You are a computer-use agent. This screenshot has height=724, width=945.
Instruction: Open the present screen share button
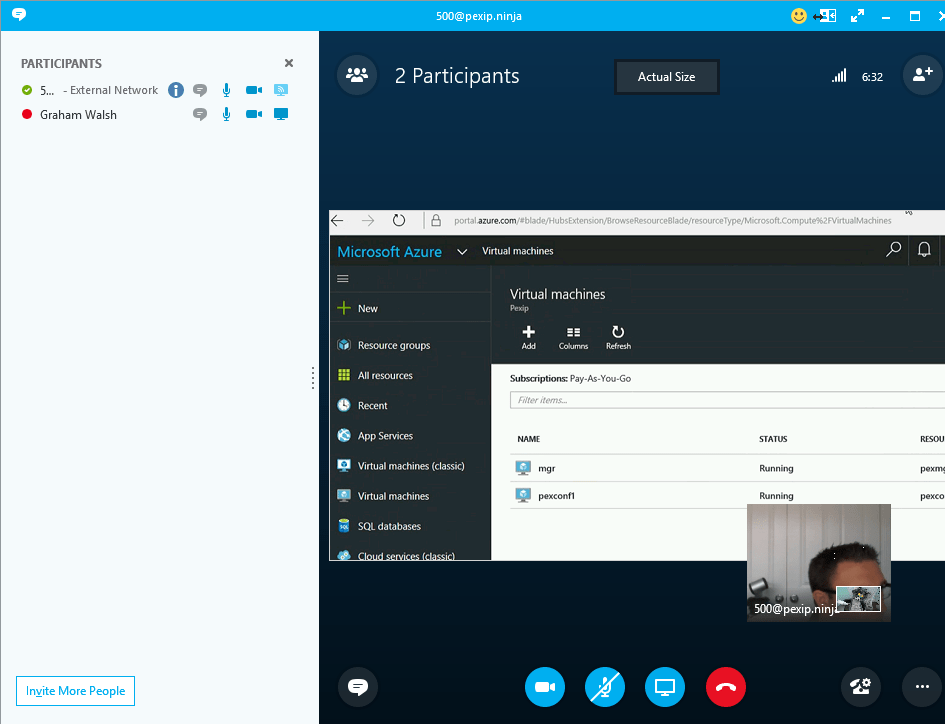[665, 687]
